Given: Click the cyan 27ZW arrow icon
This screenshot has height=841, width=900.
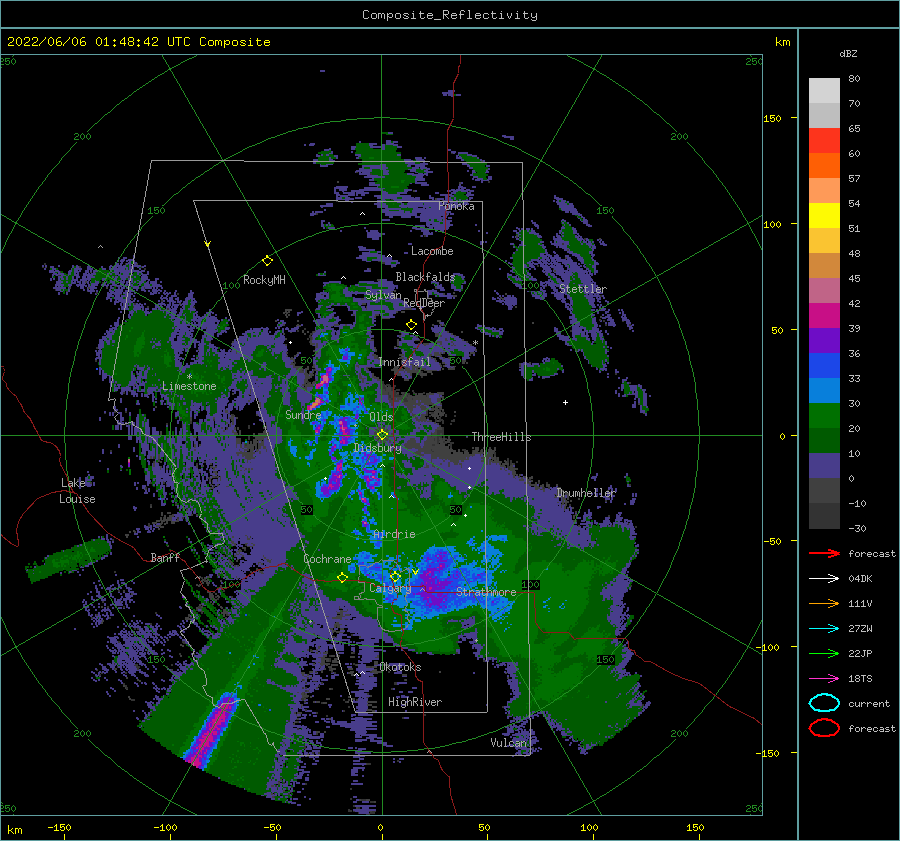Looking at the screenshot, I should [824, 629].
